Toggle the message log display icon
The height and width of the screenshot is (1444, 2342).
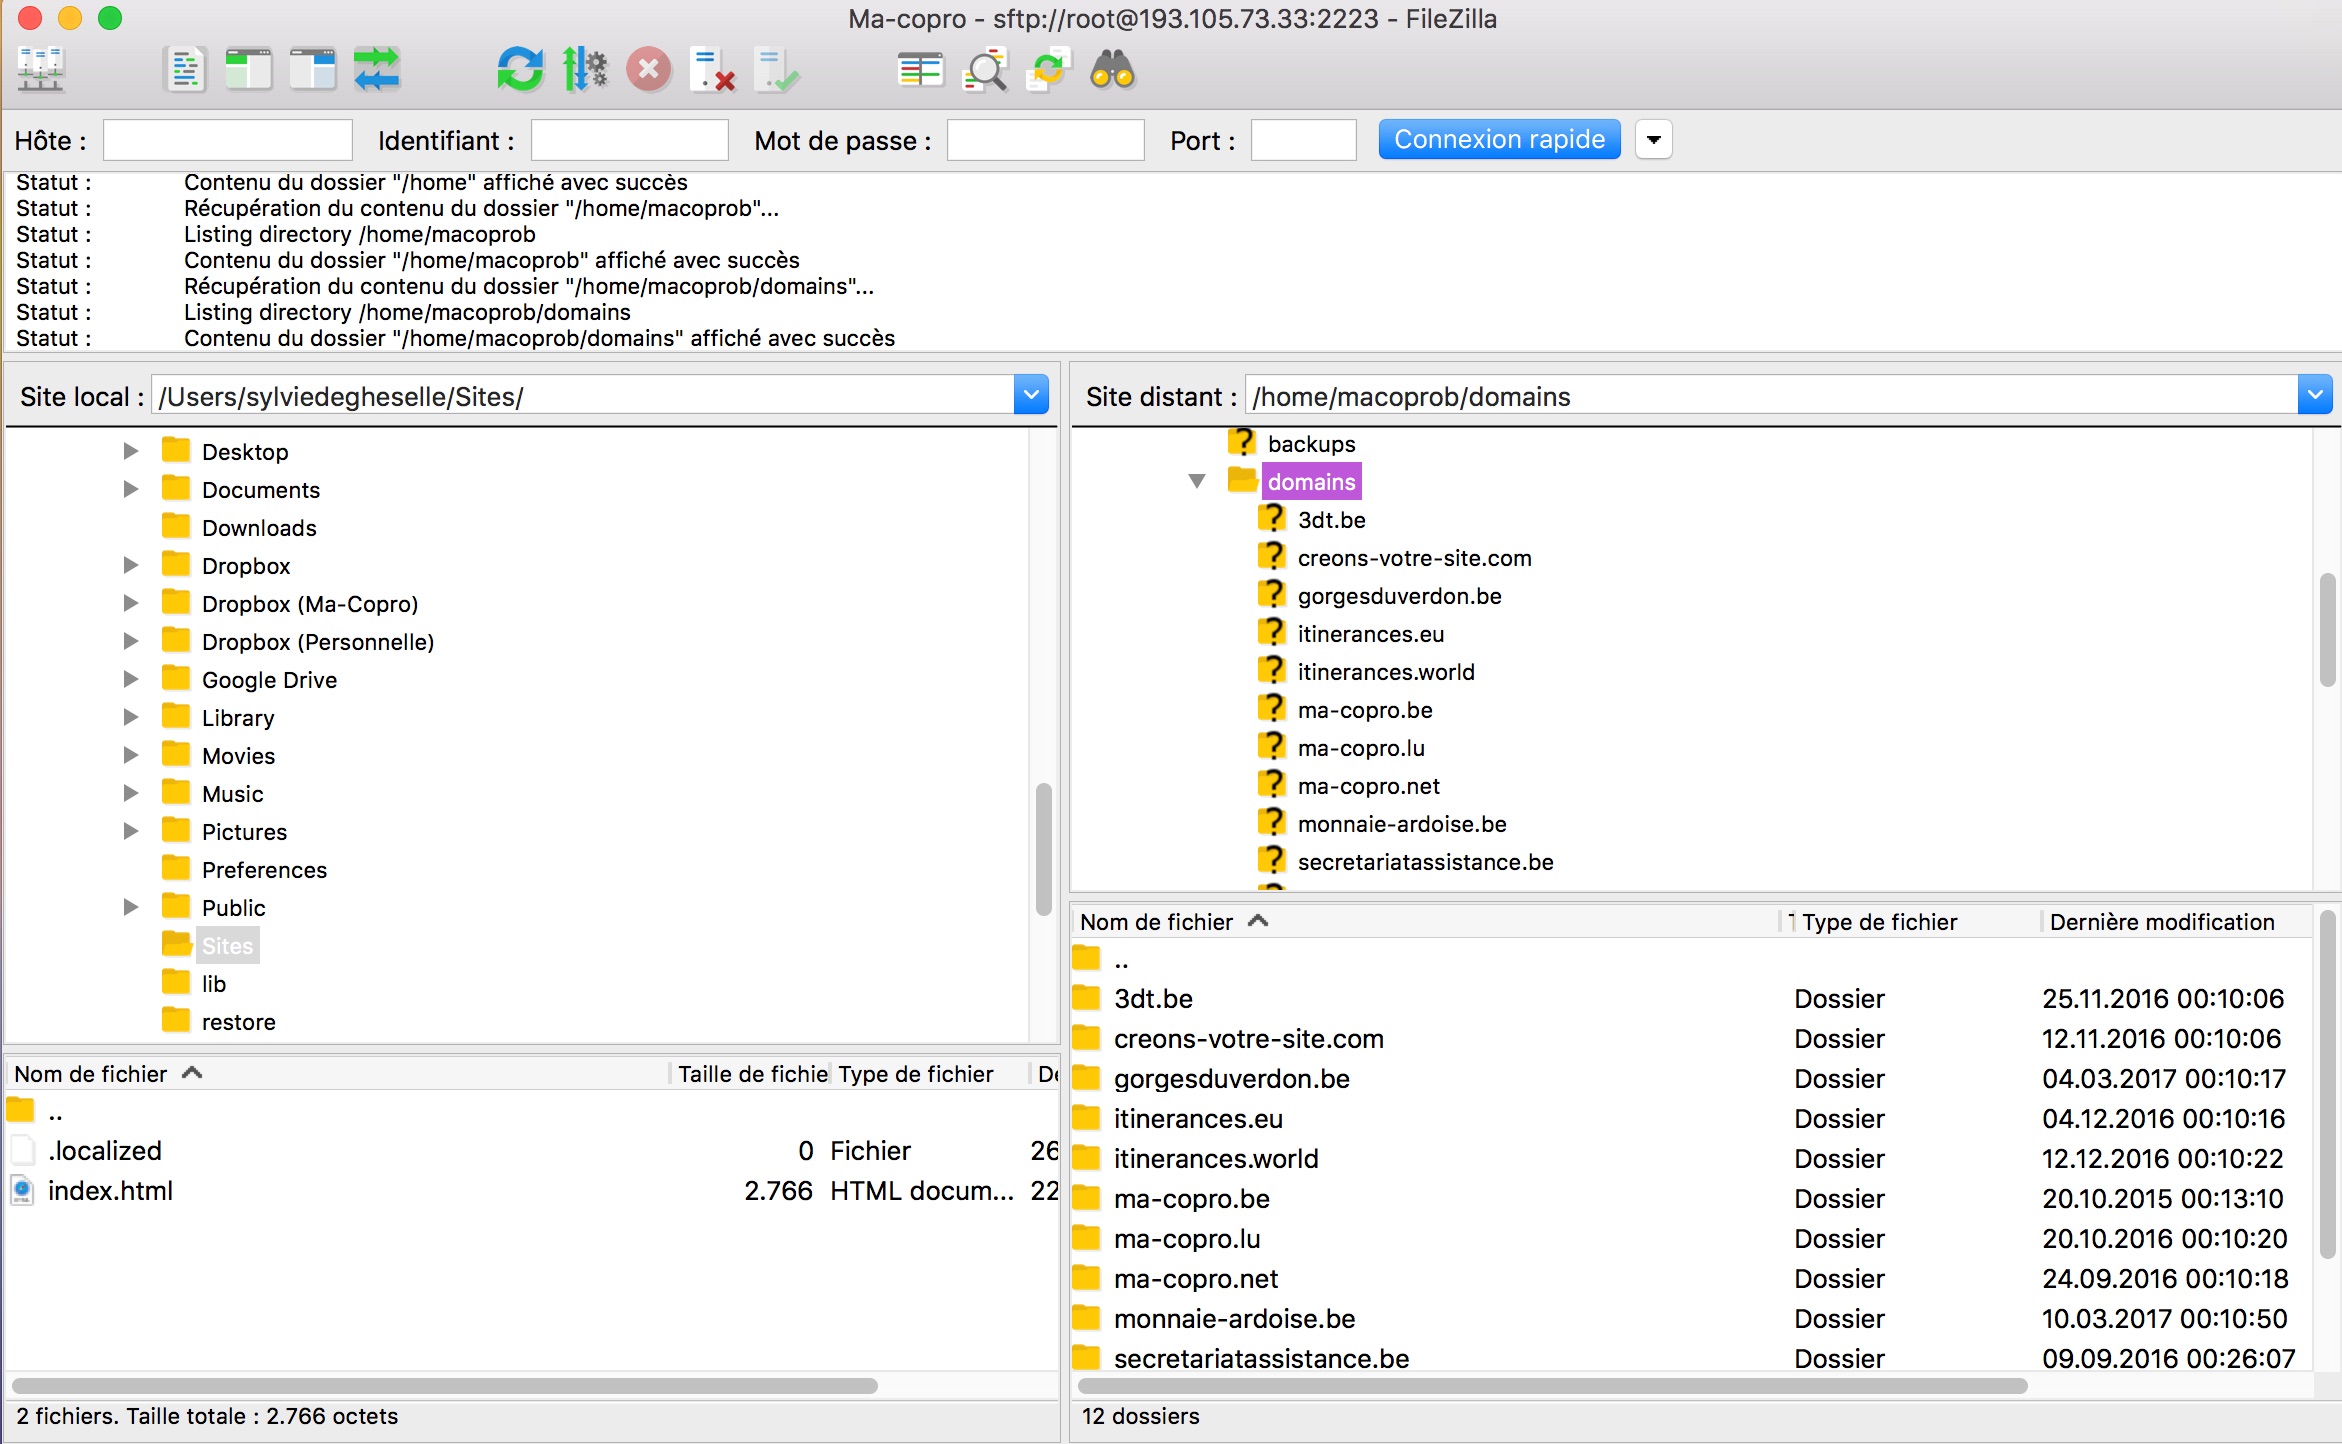(x=185, y=70)
